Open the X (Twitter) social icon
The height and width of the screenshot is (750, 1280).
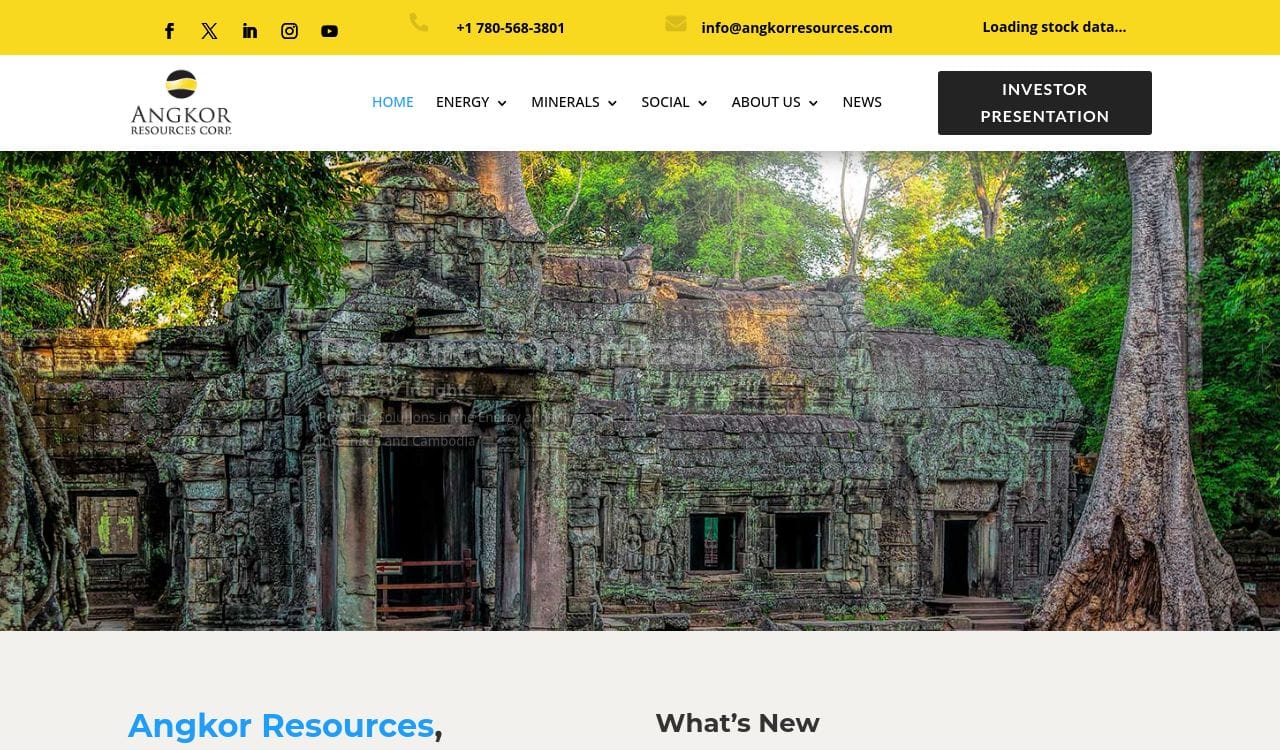209,31
